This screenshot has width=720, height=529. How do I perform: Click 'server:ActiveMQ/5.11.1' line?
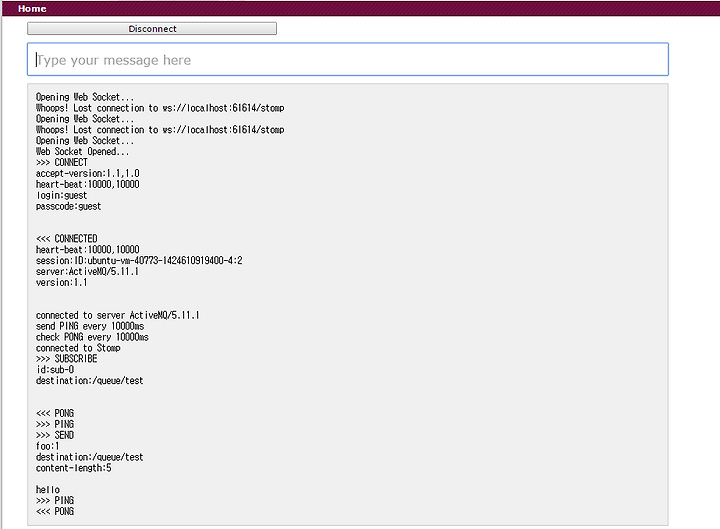(87, 272)
